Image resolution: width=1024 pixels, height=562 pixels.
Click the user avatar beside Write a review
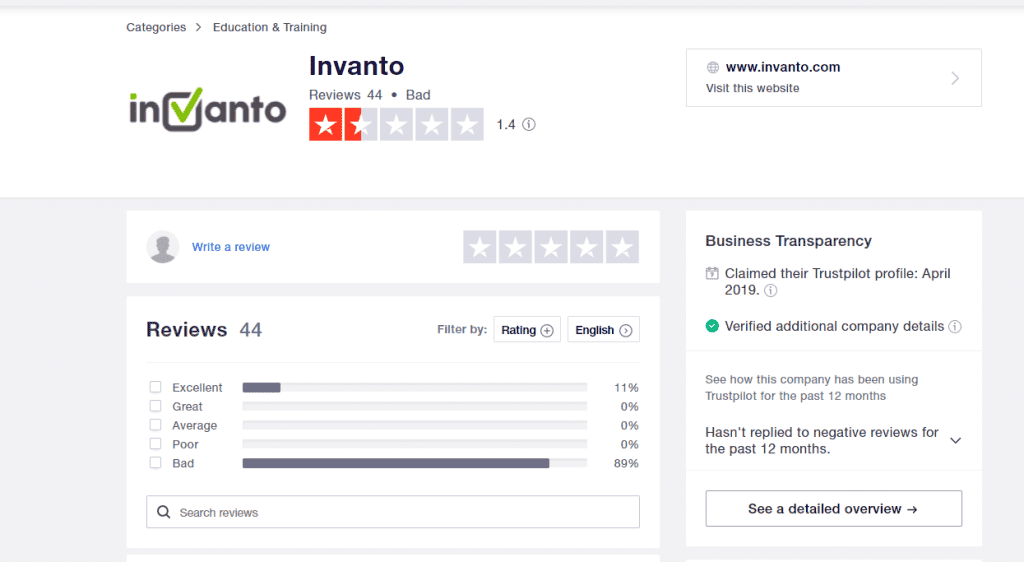coord(163,247)
